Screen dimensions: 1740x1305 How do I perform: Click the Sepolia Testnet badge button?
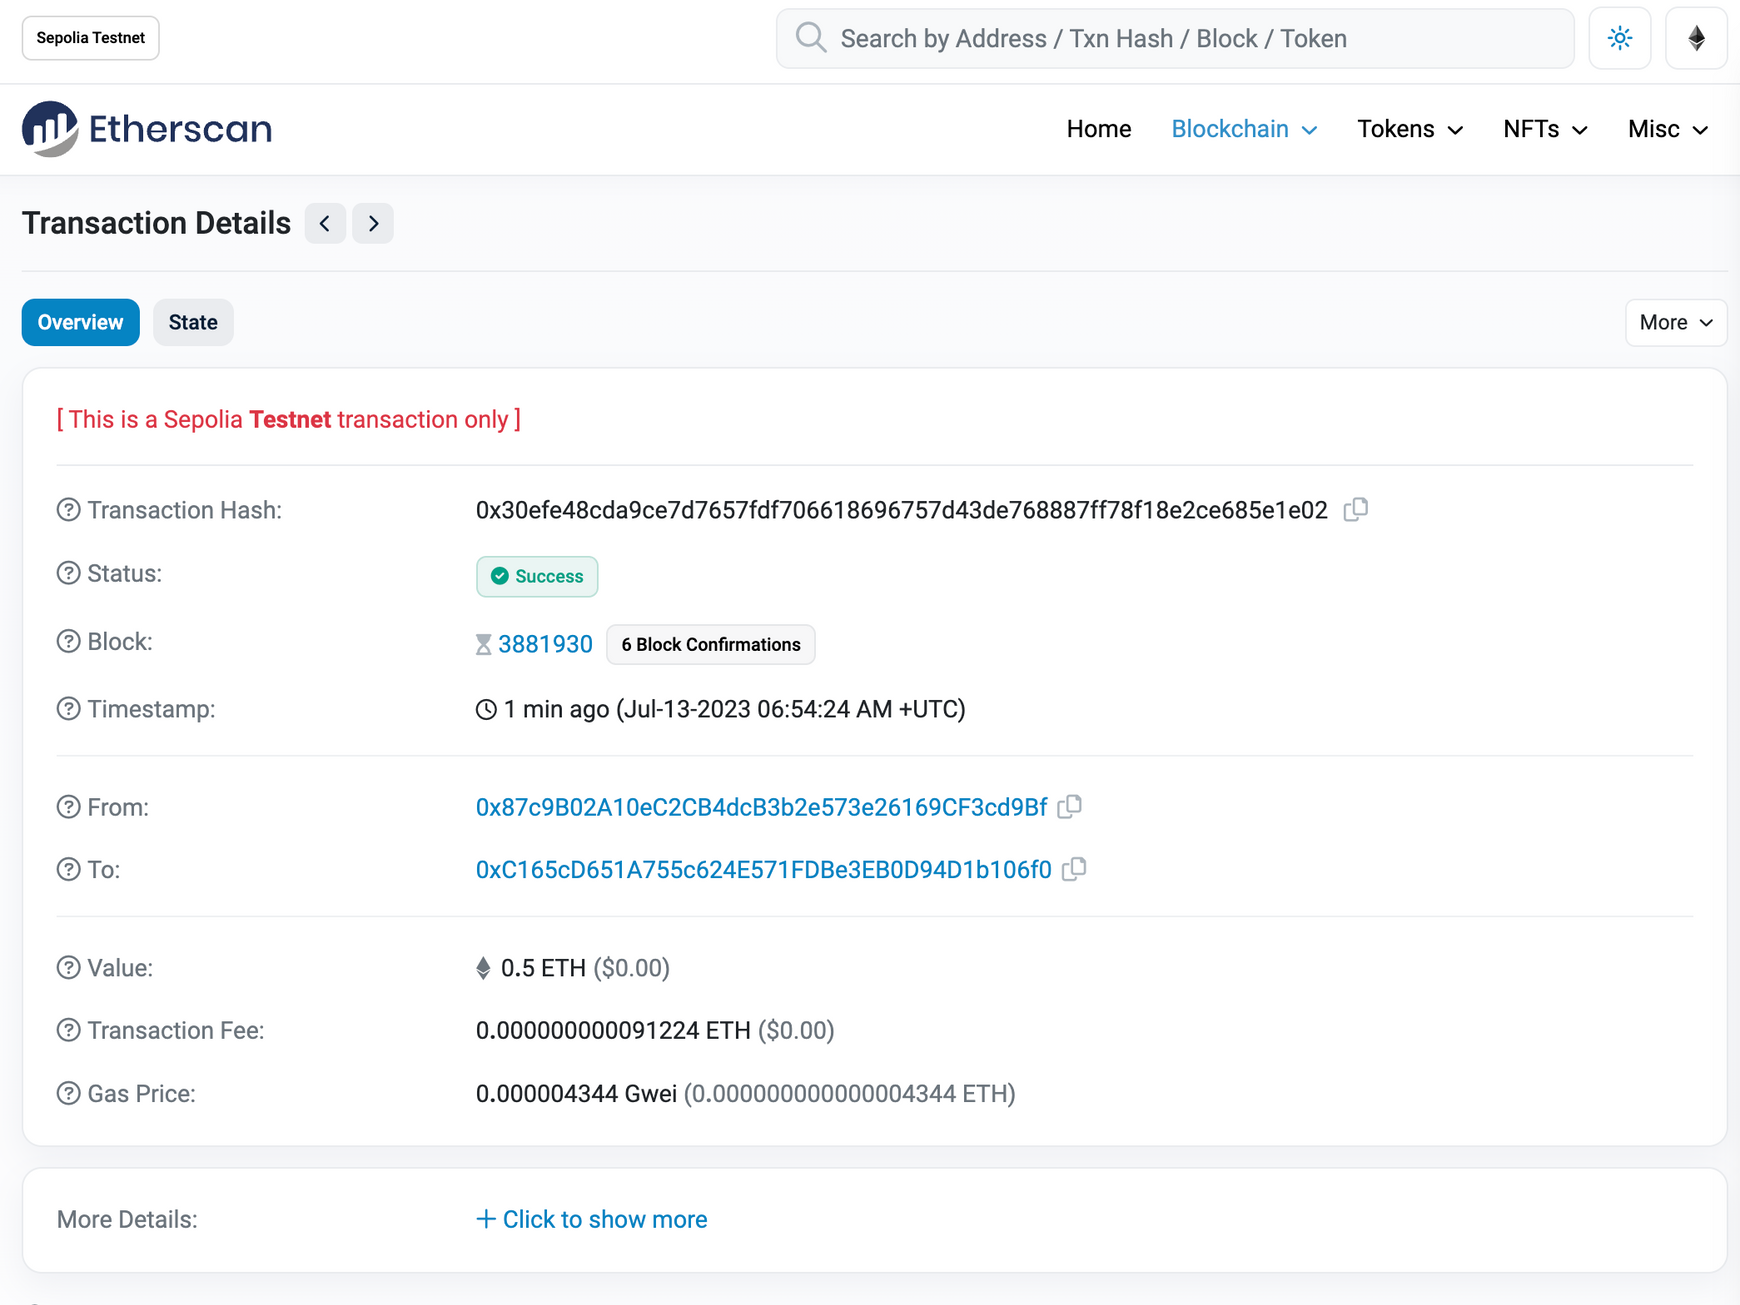[91, 38]
